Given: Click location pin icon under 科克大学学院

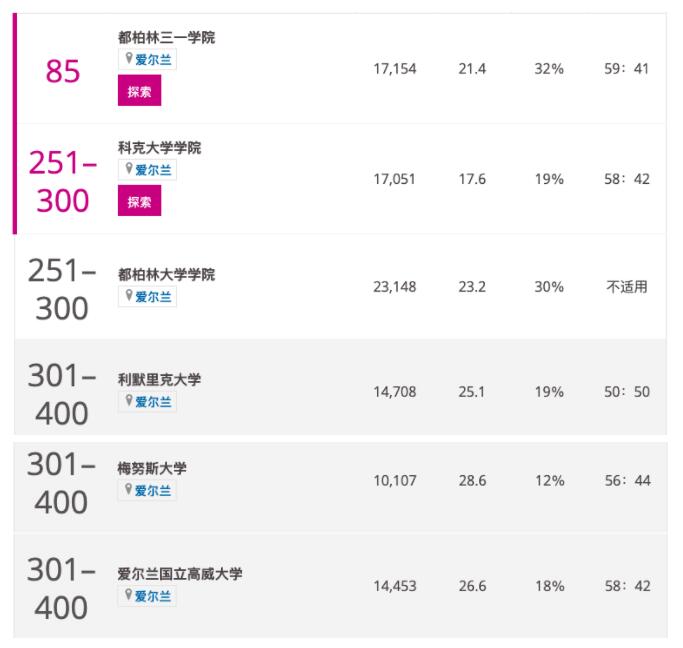Looking at the screenshot, I should click(x=128, y=170).
